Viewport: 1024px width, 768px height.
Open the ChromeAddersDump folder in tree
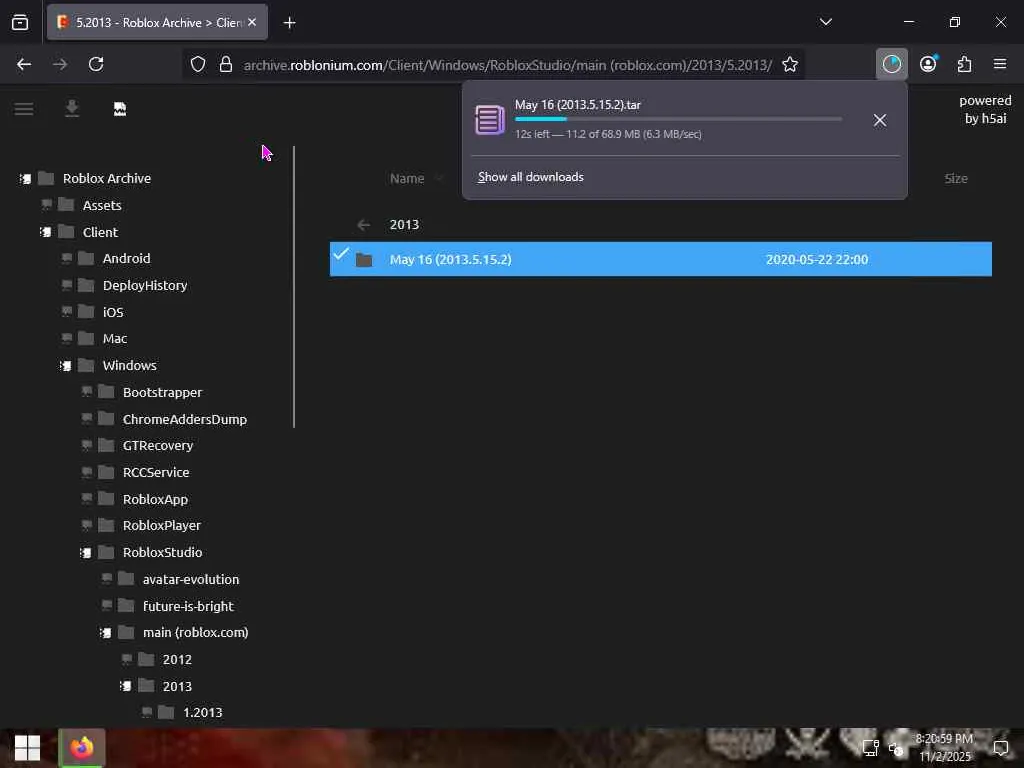pyautogui.click(x=185, y=419)
